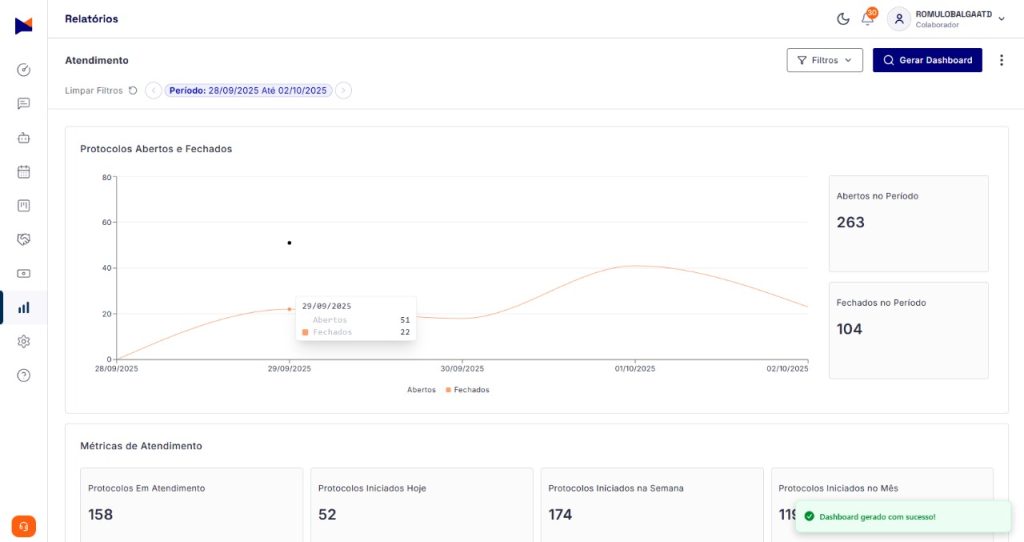Toggle the Abertos series in chart legend
Screen dimensions: 1024x542
coord(421,390)
